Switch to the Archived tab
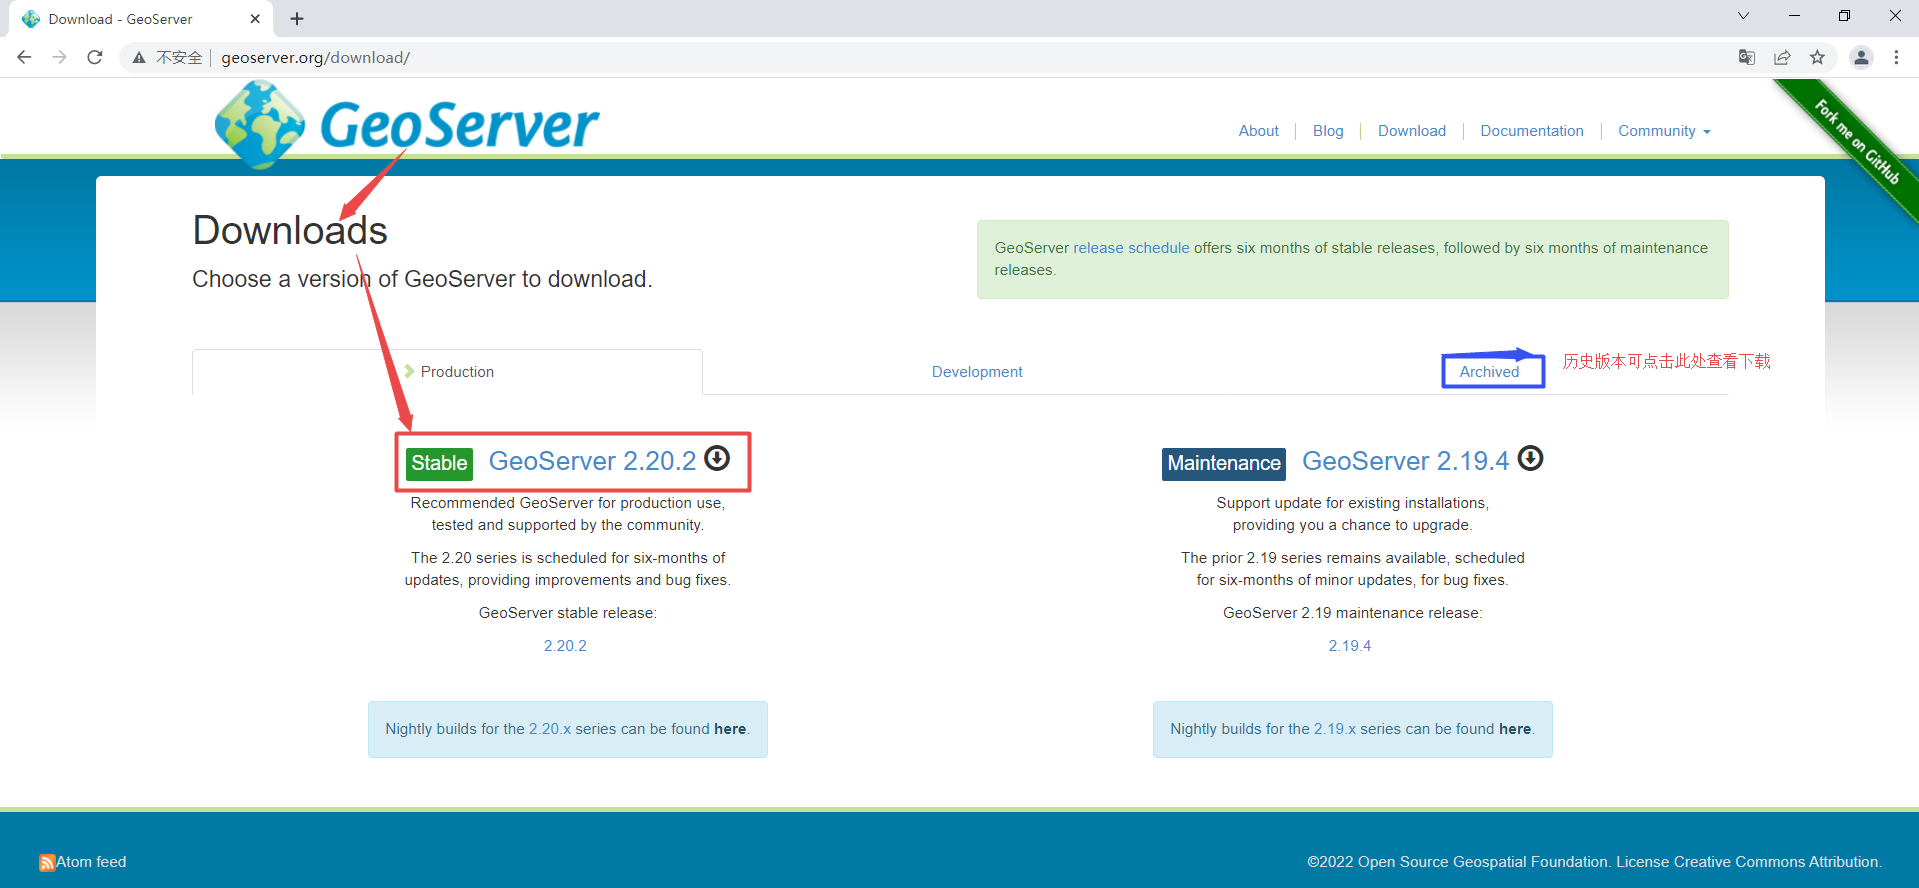The width and height of the screenshot is (1919, 888). tap(1489, 372)
